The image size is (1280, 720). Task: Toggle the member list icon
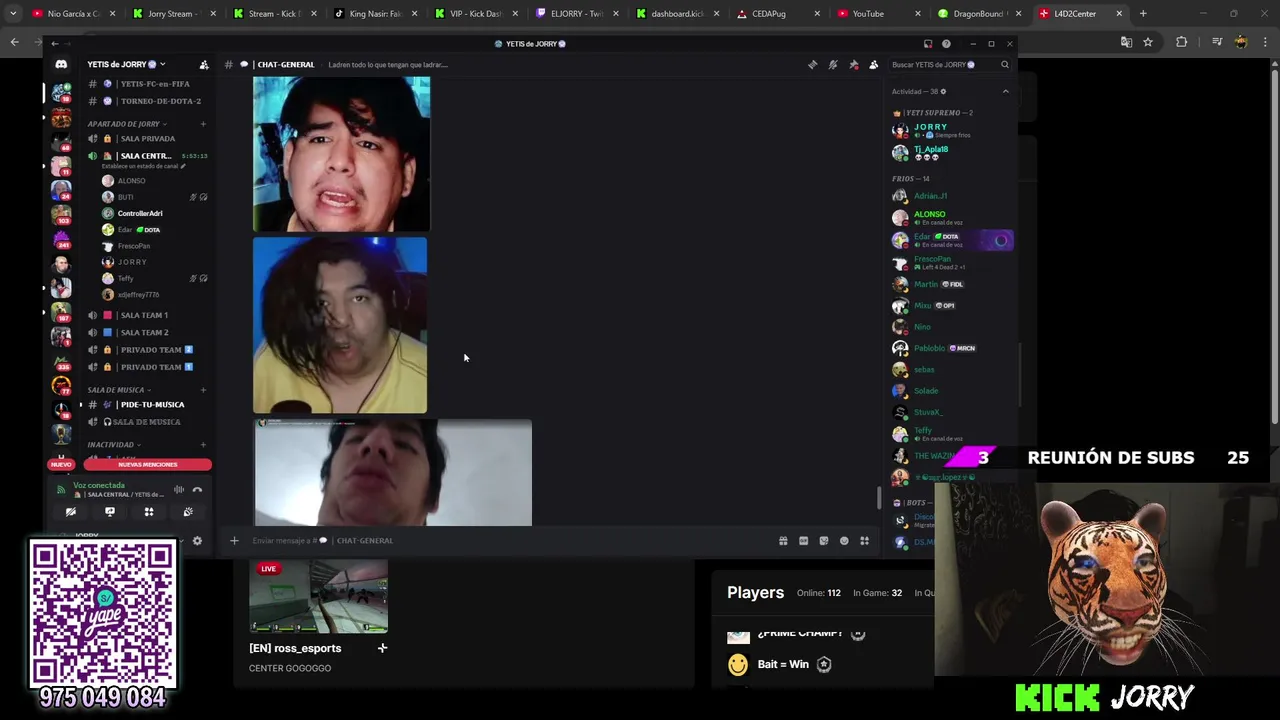pyautogui.click(x=873, y=65)
